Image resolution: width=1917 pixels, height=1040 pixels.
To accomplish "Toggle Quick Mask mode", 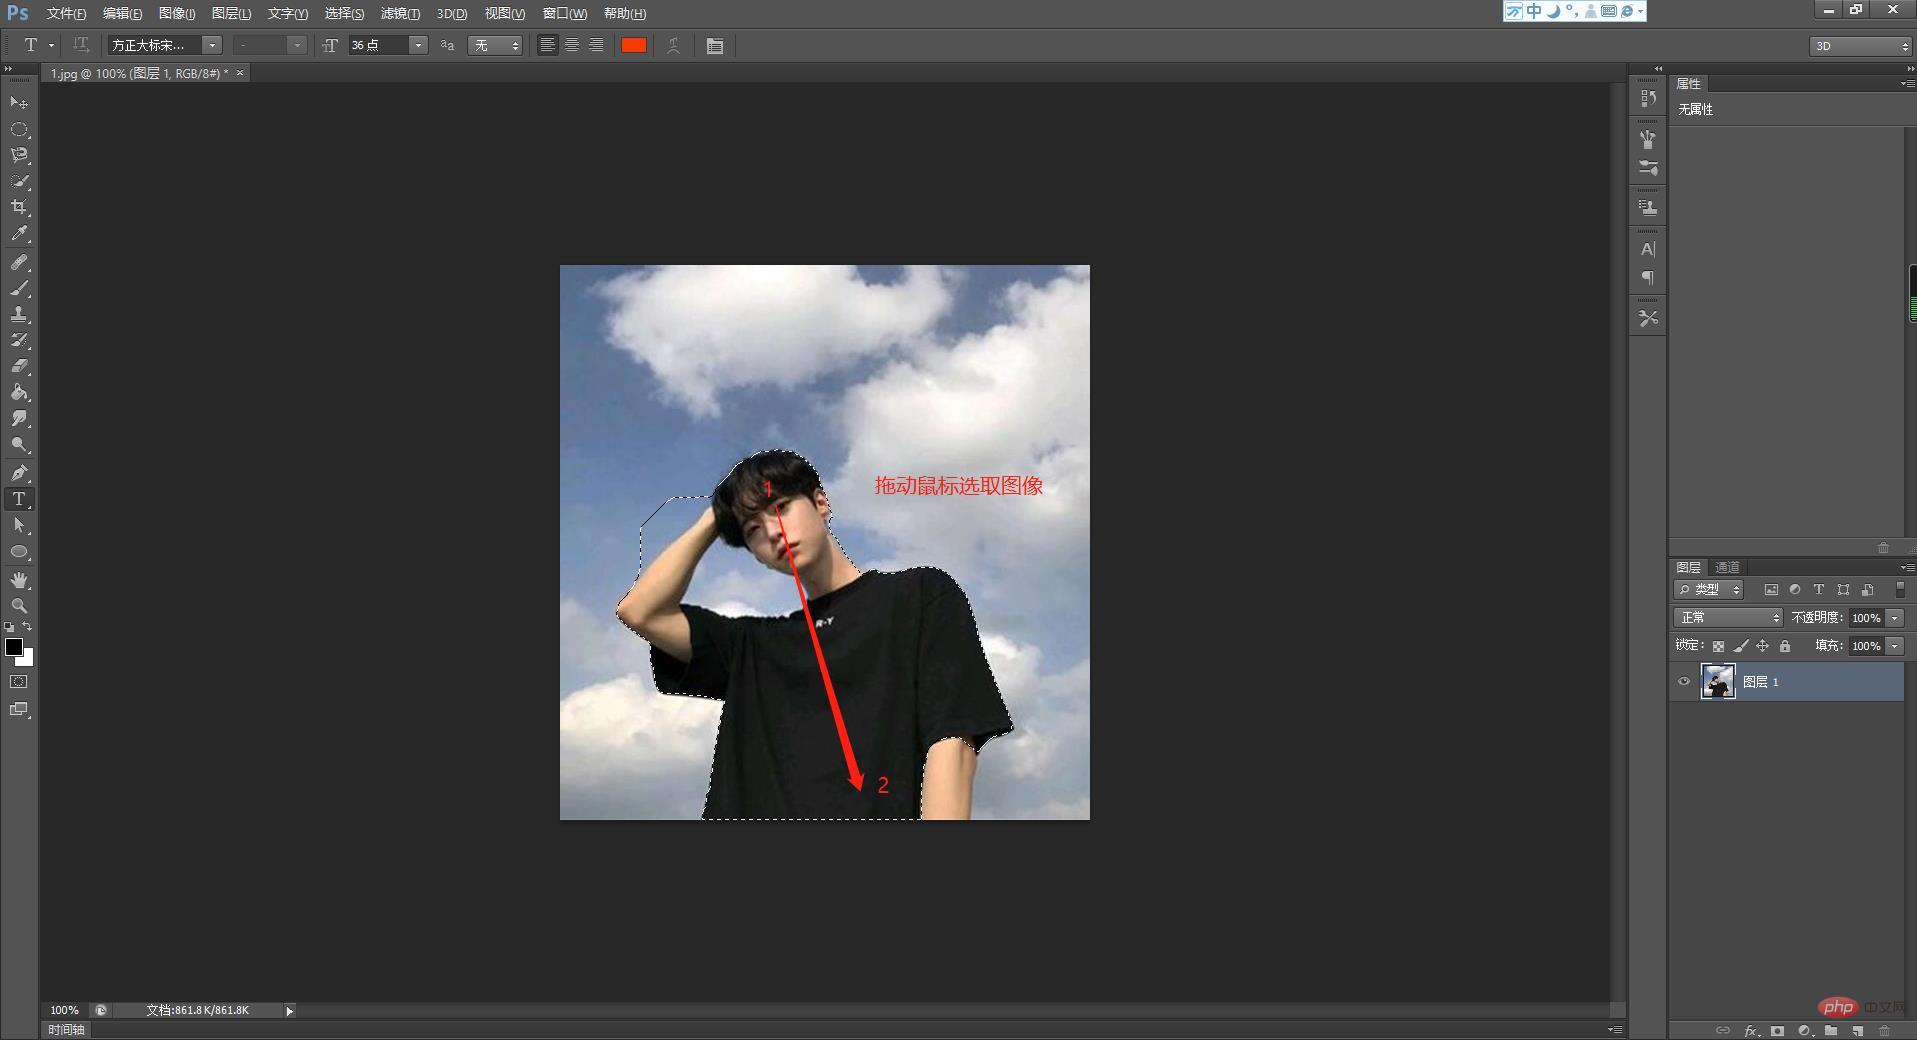I will pyautogui.click(x=19, y=682).
